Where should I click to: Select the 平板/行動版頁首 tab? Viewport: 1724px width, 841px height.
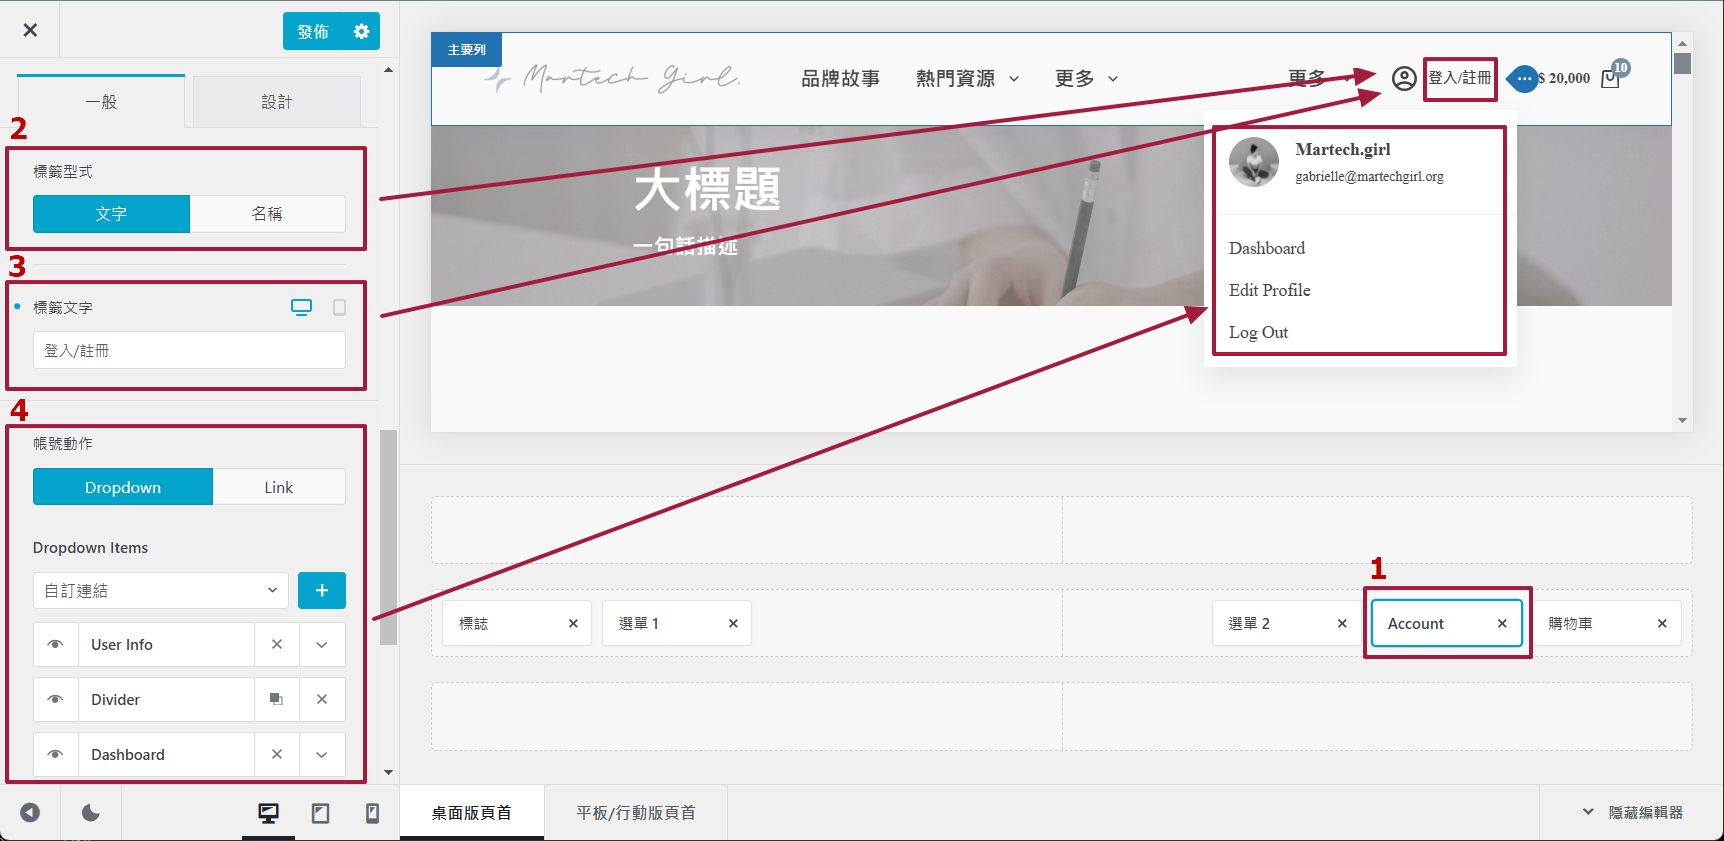click(x=636, y=813)
